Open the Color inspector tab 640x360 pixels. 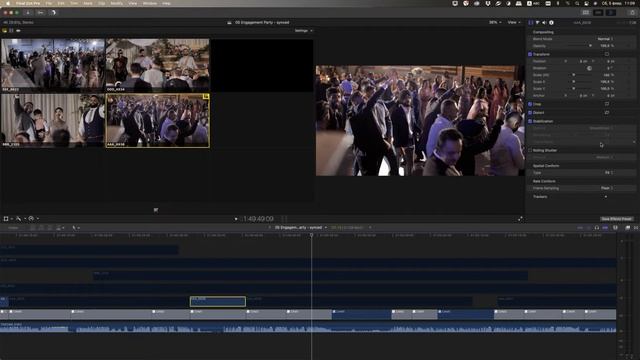coord(538,22)
